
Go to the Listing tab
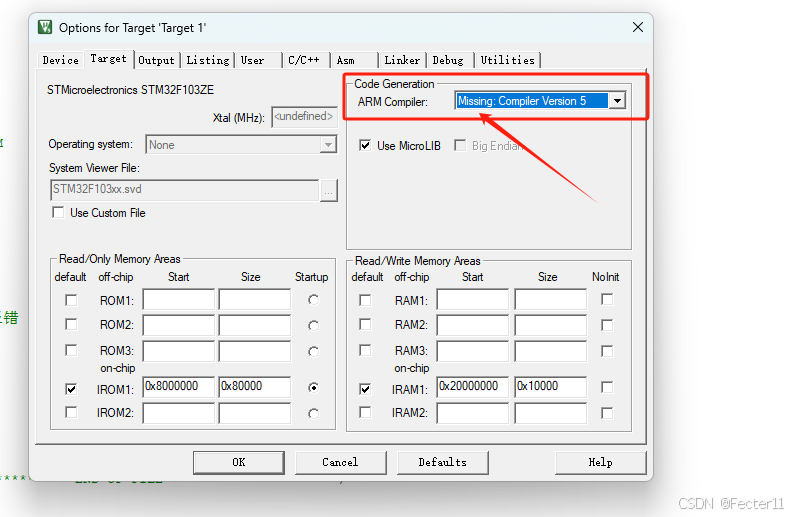tap(208, 60)
